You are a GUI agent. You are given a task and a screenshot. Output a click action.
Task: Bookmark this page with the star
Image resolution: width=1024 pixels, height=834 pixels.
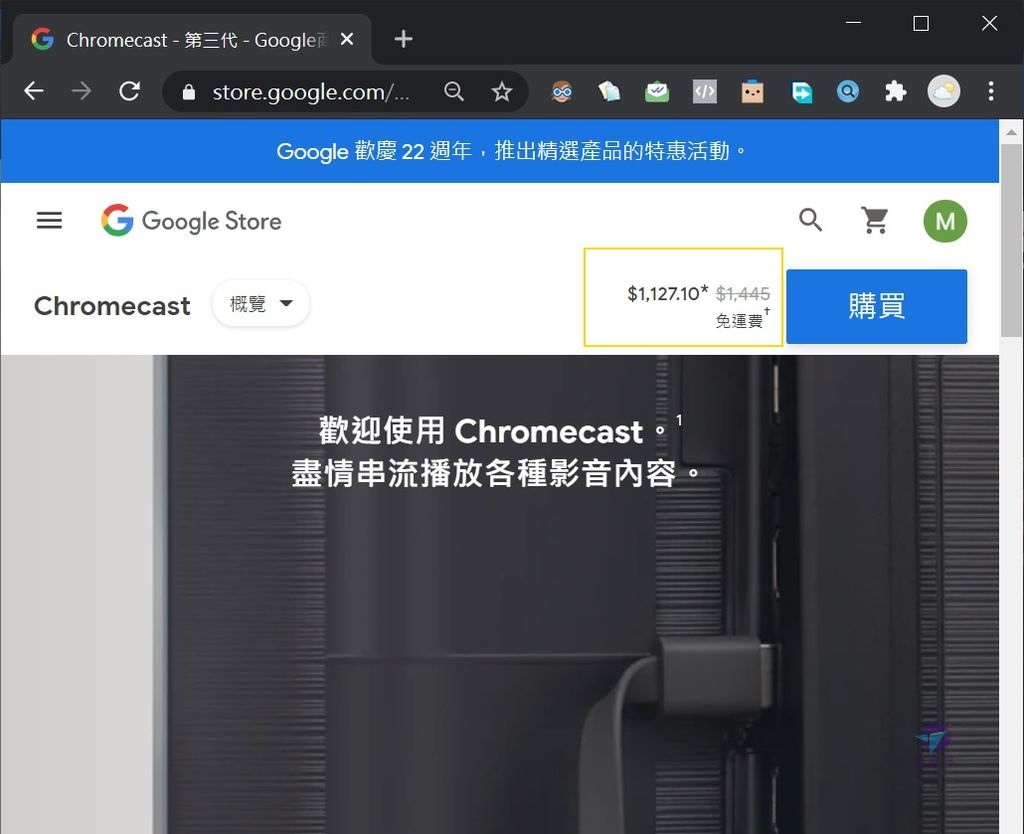tap(502, 91)
